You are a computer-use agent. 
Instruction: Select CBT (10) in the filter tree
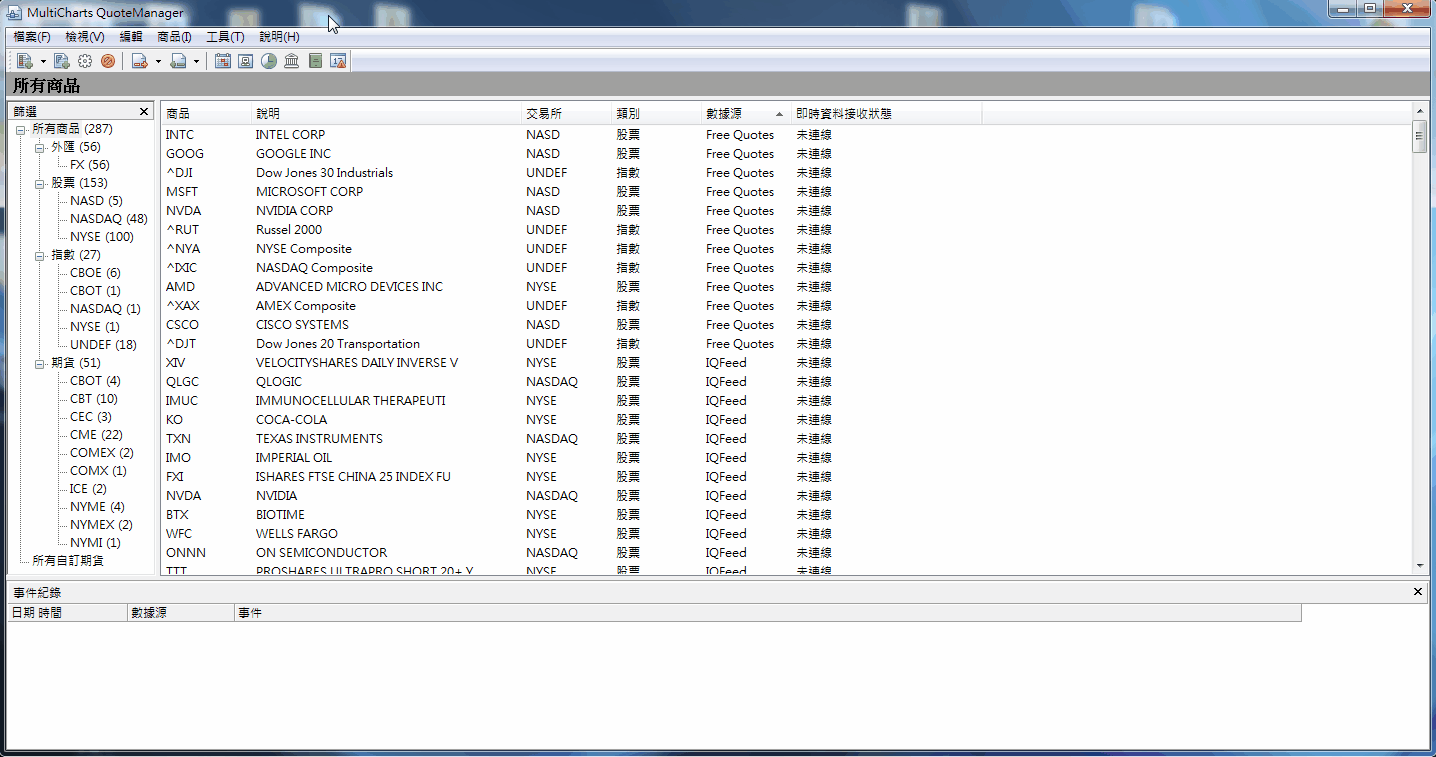93,399
